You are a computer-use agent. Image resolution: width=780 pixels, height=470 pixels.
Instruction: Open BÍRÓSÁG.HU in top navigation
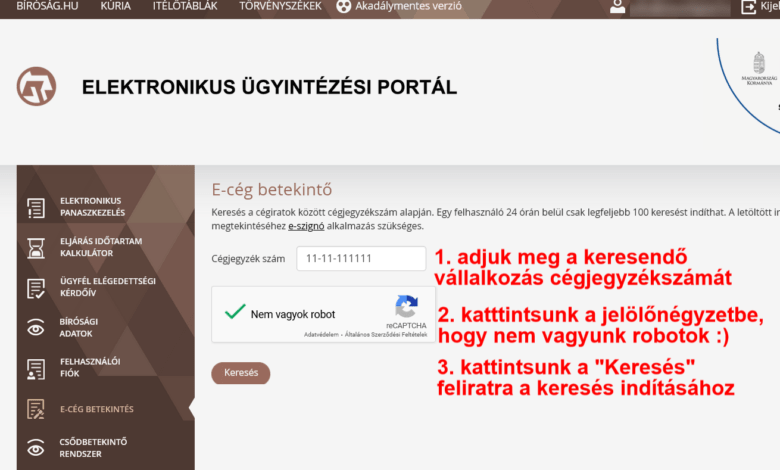point(47,6)
